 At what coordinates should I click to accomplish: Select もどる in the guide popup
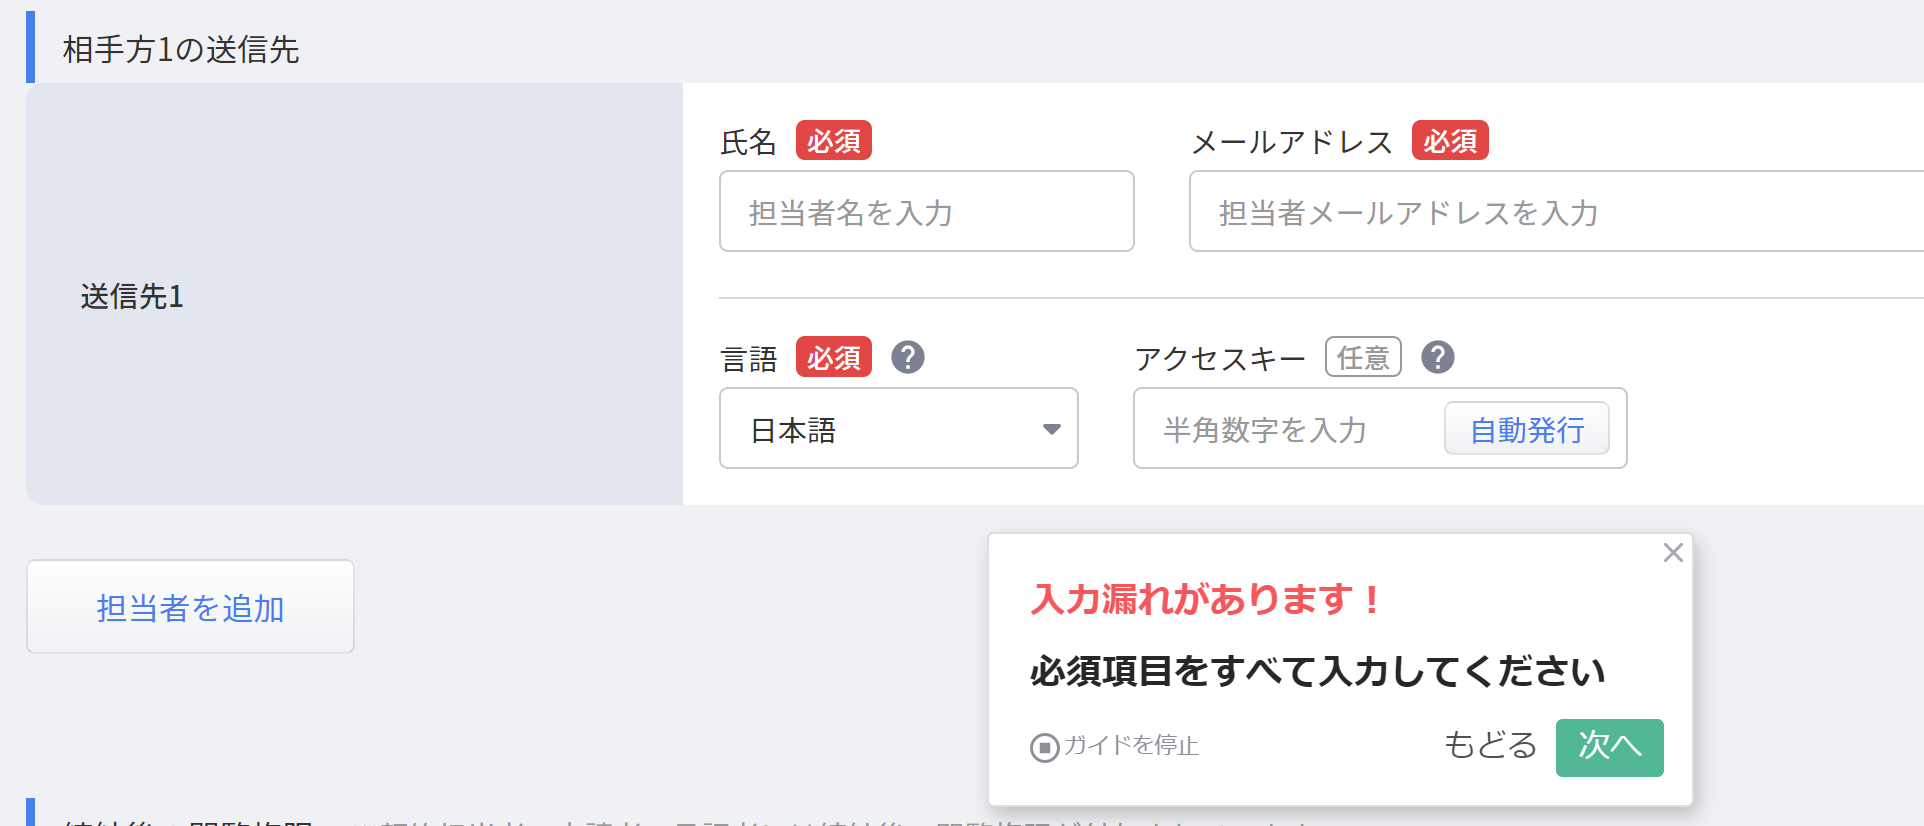point(1490,746)
